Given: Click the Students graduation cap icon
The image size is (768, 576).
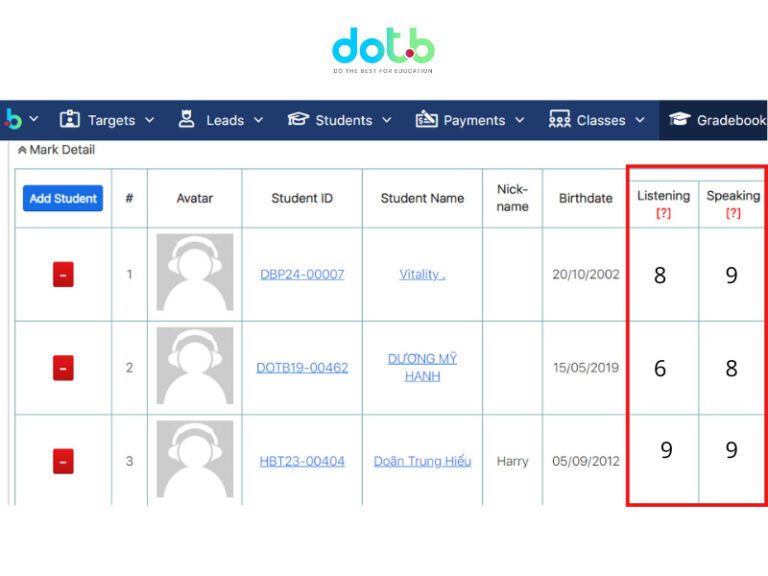Looking at the screenshot, I should tap(298, 120).
